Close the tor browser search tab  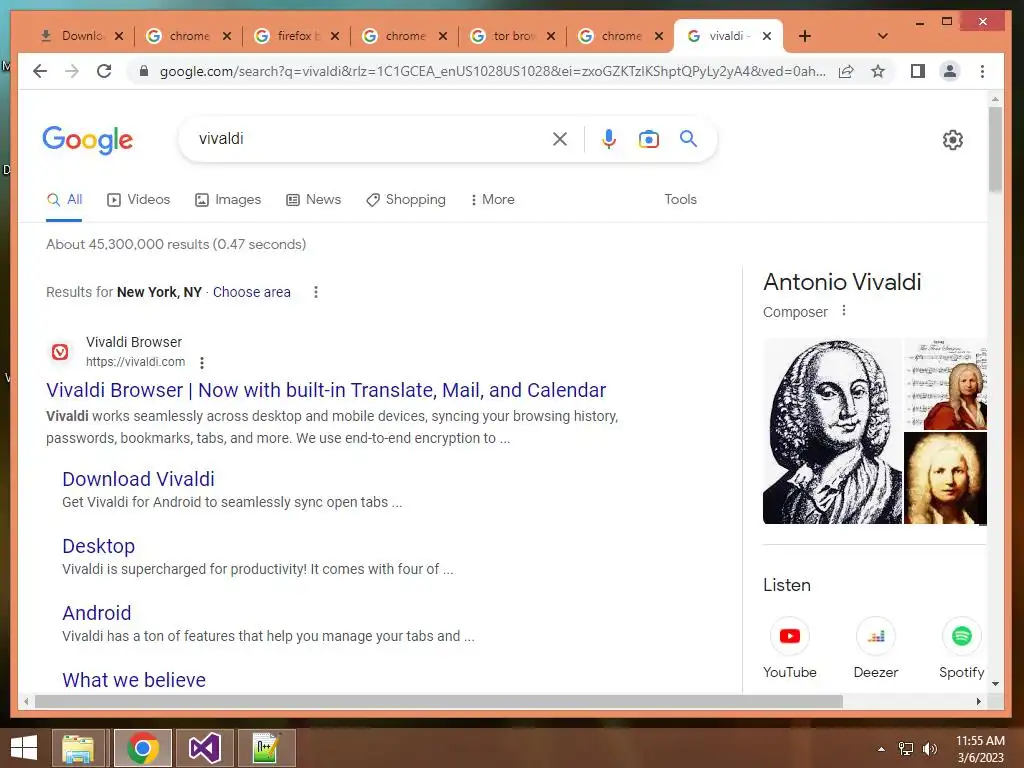click(x=551, y=36)
